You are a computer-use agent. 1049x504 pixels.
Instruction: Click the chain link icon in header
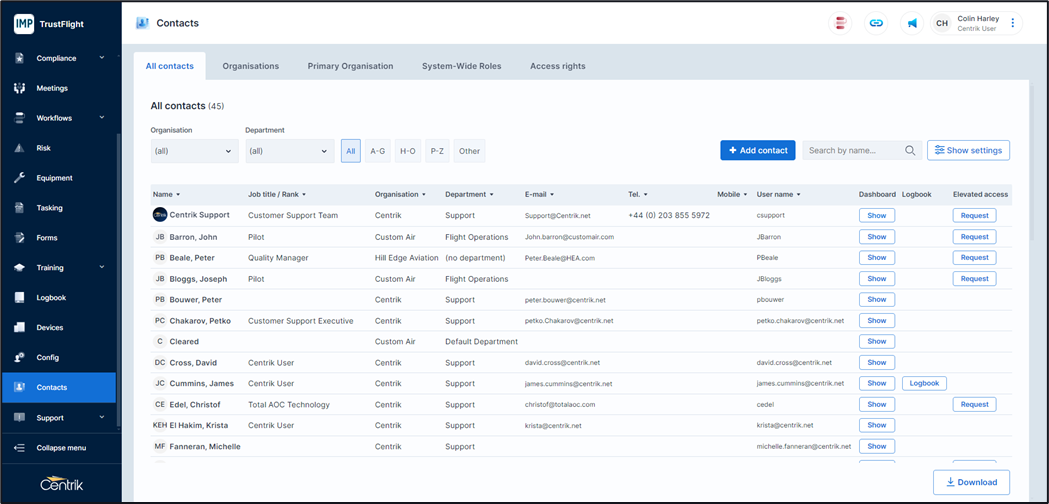point(876,23)
